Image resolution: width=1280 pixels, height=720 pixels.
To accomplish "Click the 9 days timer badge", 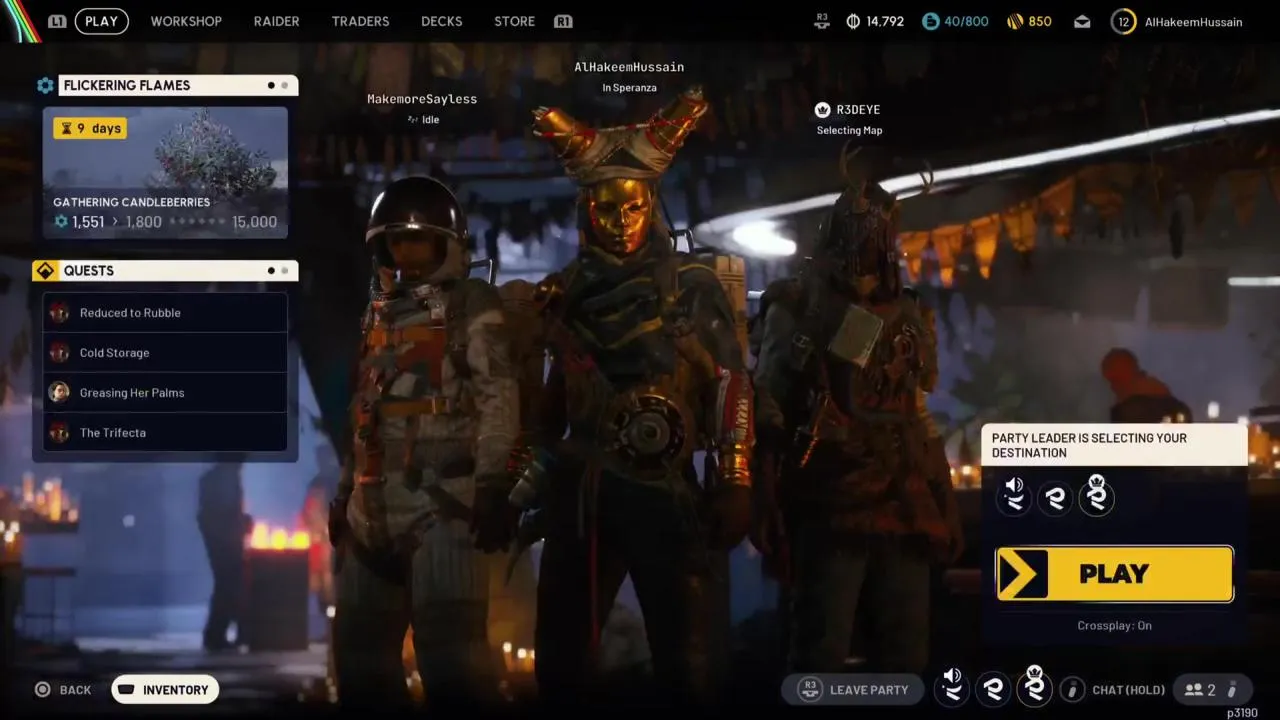I will [x=90, y=128].
